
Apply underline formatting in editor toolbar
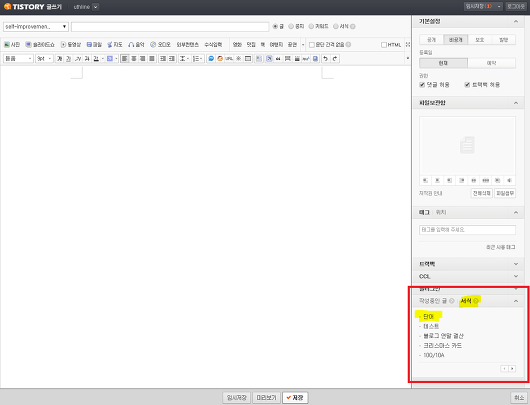point(68,59)
